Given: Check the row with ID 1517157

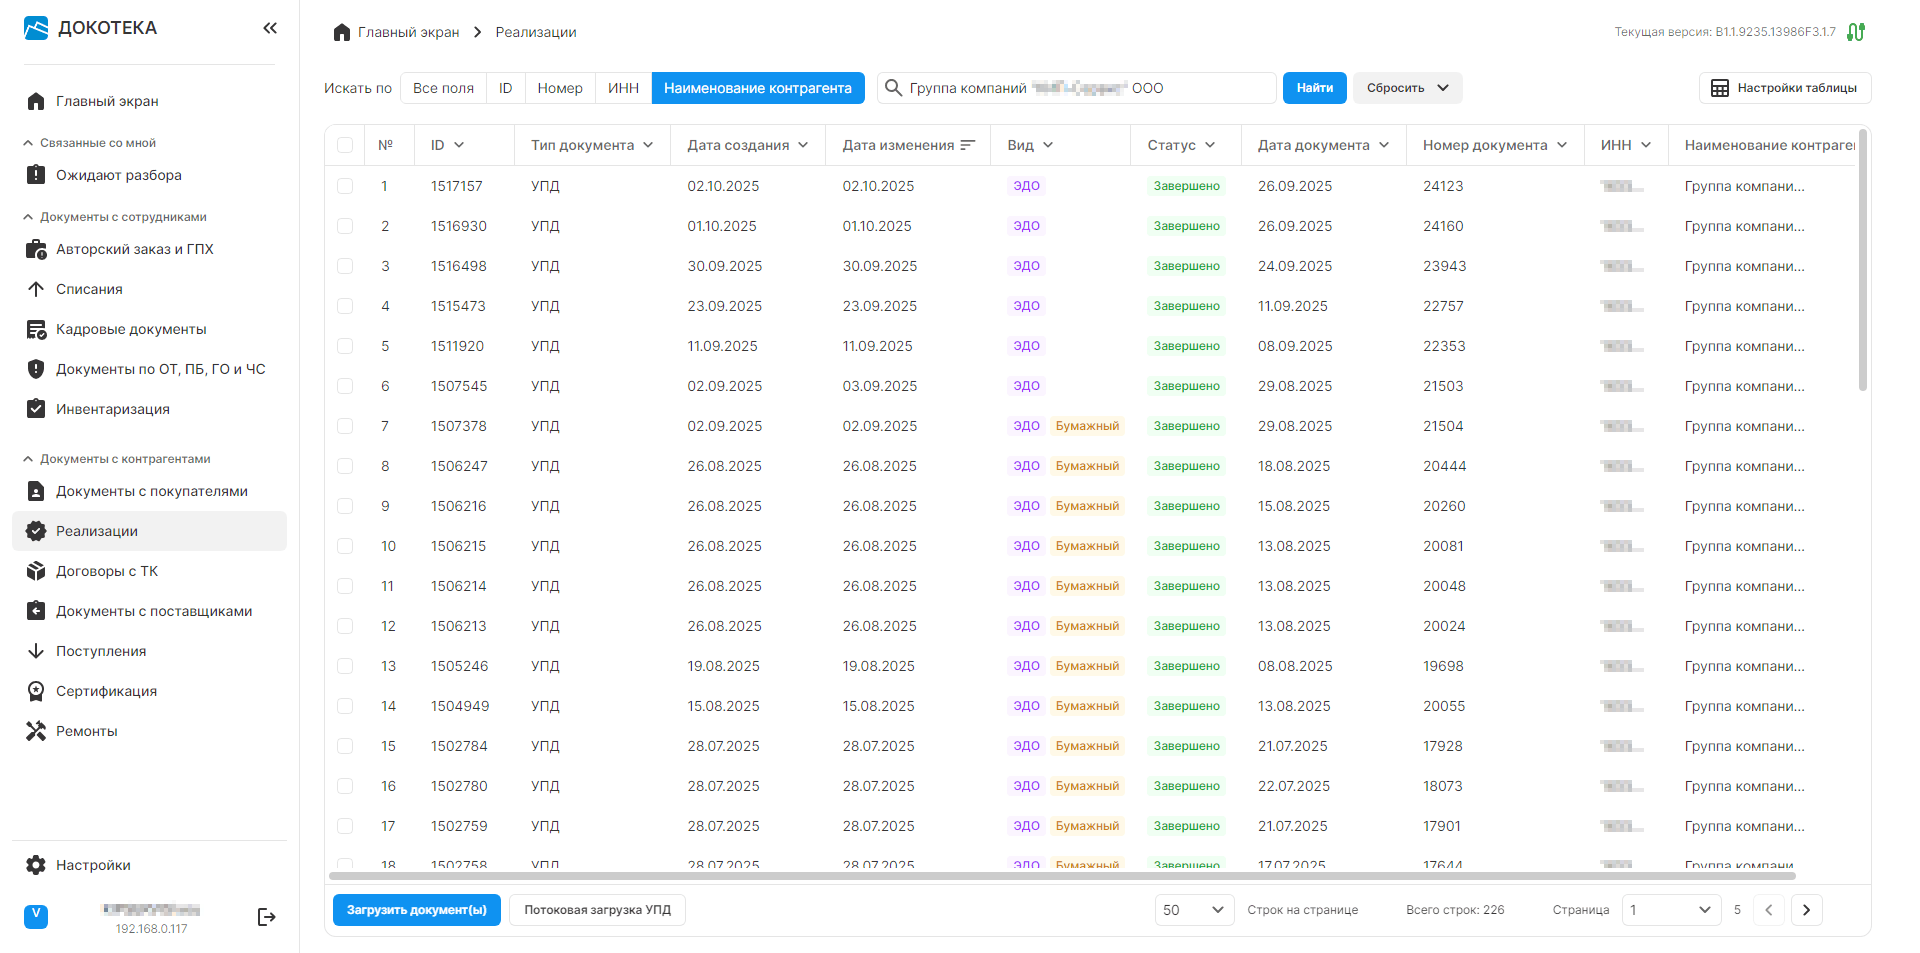Looking at the screenshot, I should pyautogui.click(x=345, y=186).
